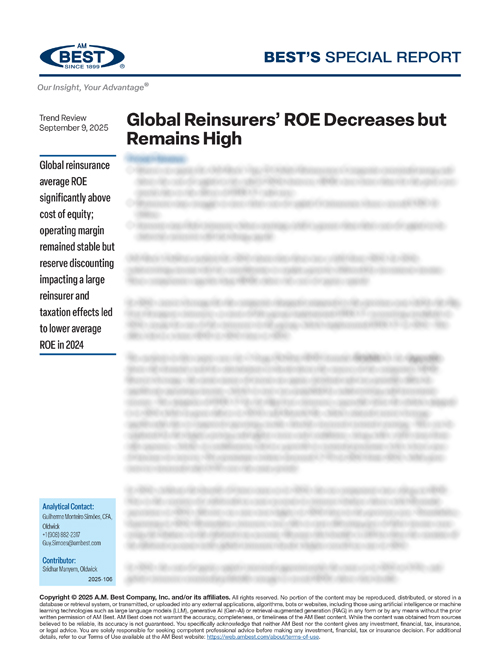This screenshot has width=500, height=647.
Task: Select the title 'Global Reinsurers' ROE Decreases but Remains High'
Action: click(286, 129)
